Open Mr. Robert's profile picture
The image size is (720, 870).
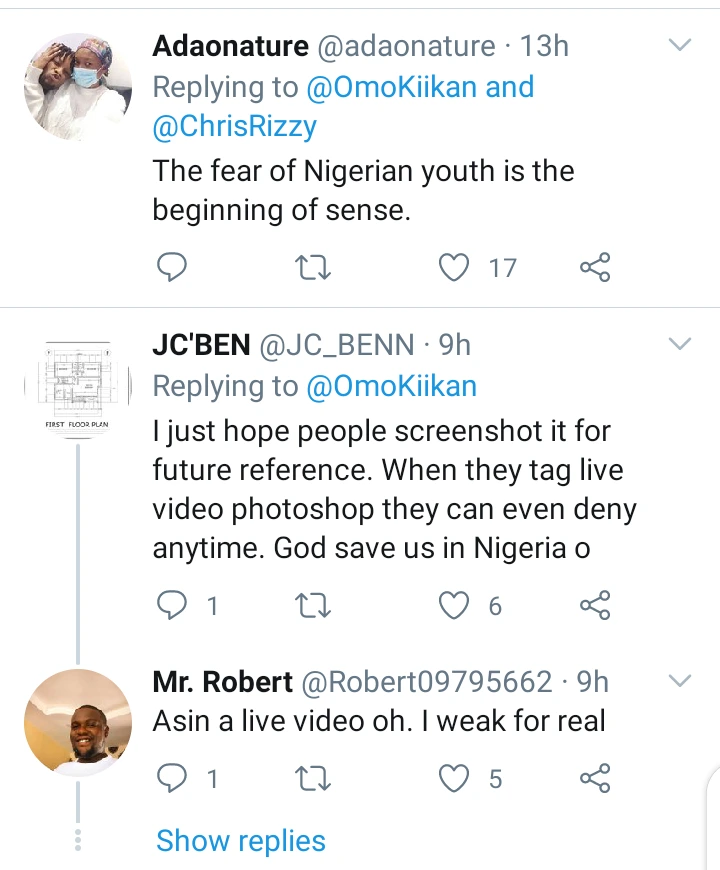tap(78, 723)
